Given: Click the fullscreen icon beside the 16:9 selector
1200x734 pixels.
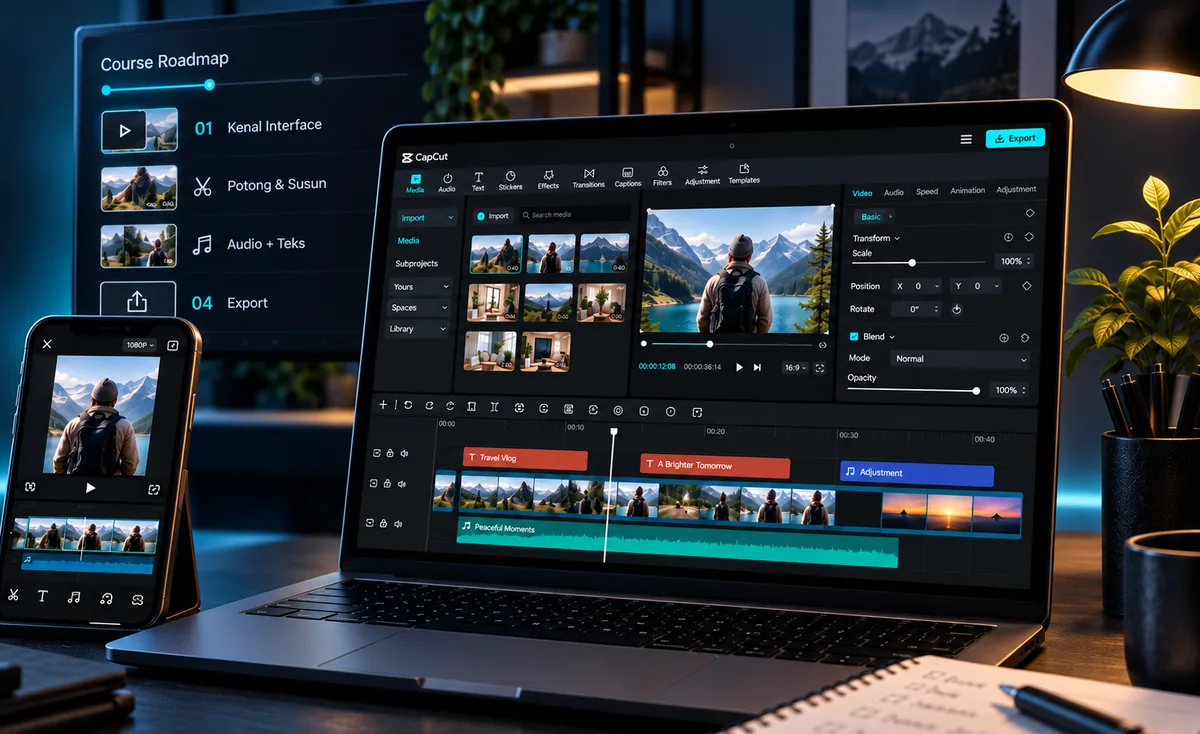Looking at the screenshot, I should point(820,368).
